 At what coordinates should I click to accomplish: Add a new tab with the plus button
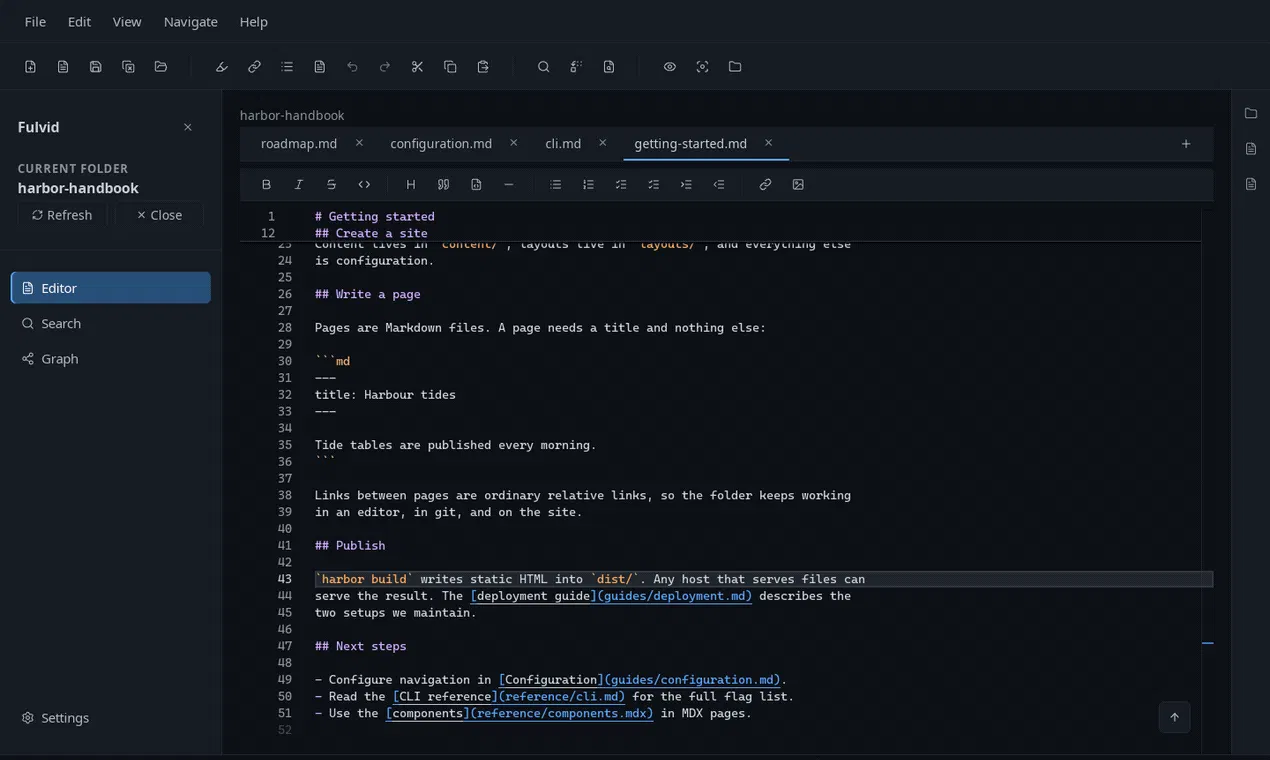[1186, 144]
